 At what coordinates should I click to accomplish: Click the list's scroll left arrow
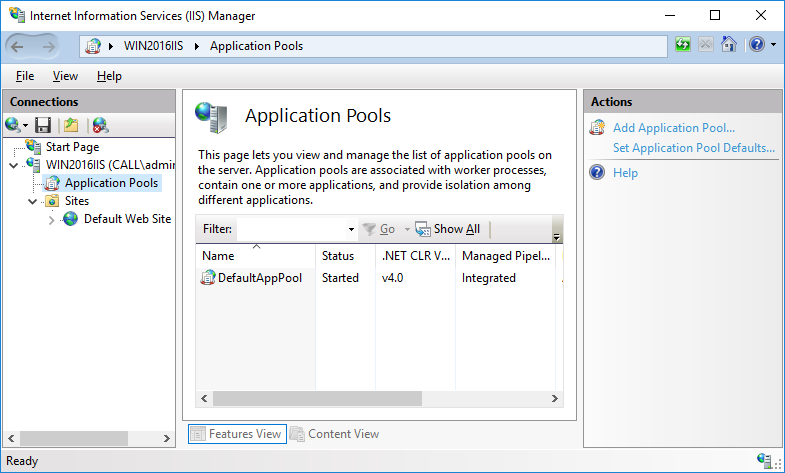[204, 398]
